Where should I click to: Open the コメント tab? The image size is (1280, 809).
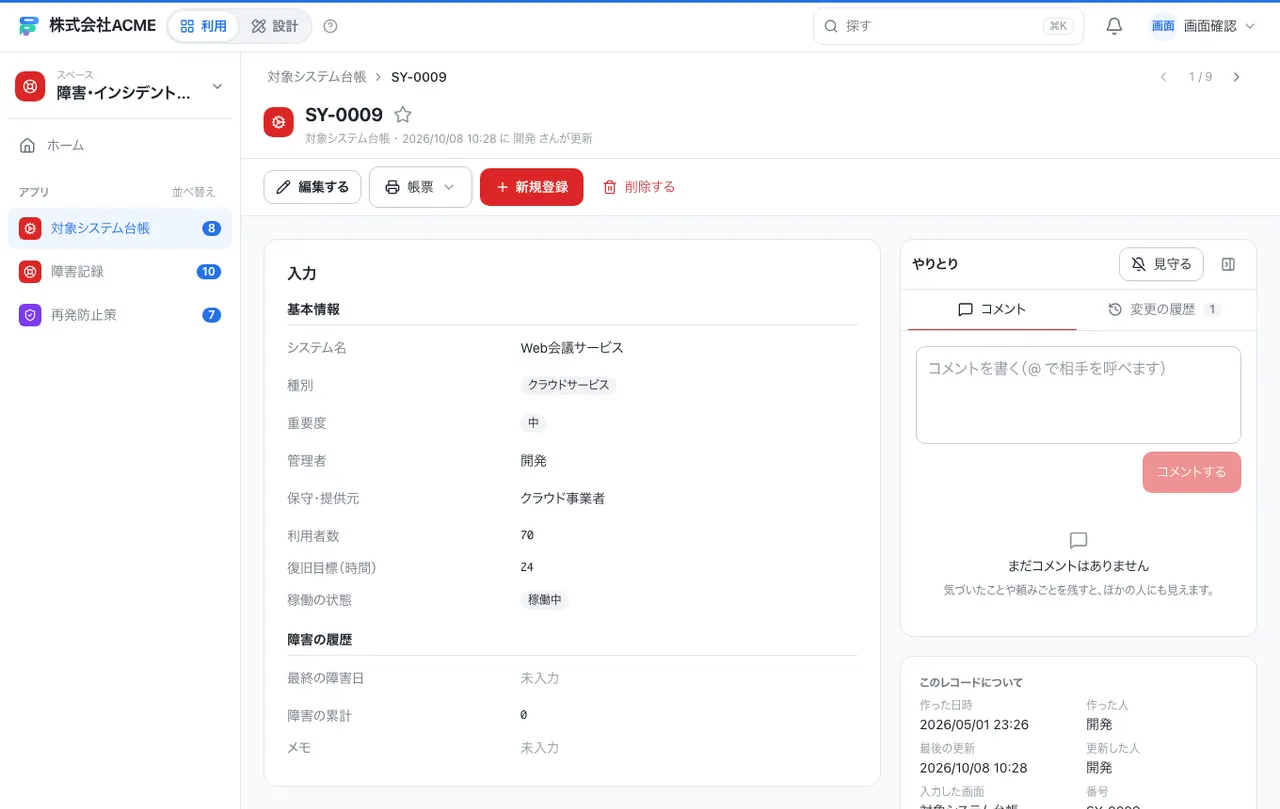tap(992, 310)
